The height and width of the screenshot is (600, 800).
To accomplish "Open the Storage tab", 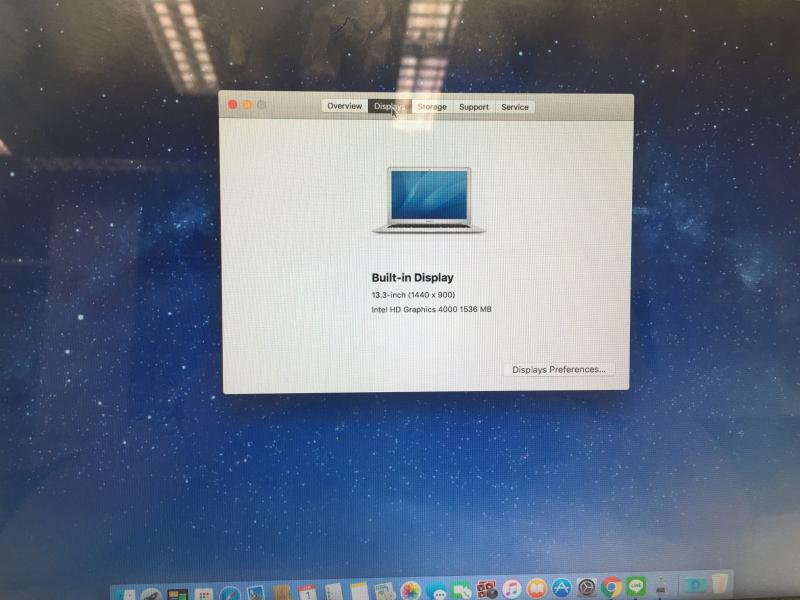I will point(432,107).
